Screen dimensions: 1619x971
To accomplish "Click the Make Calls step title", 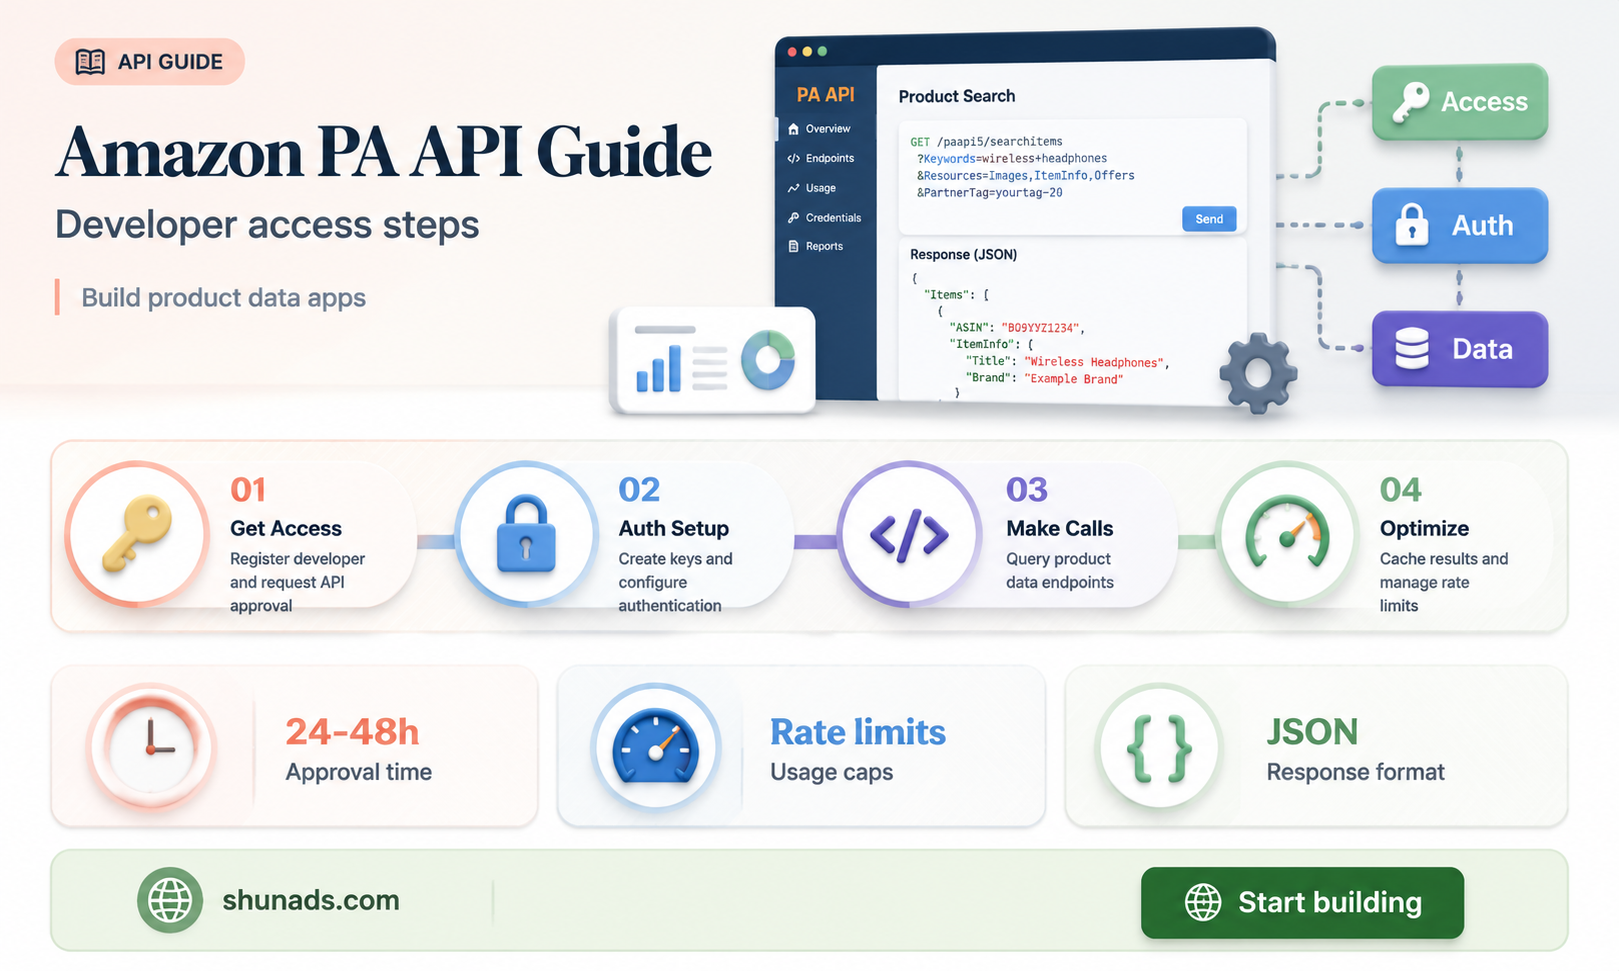I will [1060, 529].
